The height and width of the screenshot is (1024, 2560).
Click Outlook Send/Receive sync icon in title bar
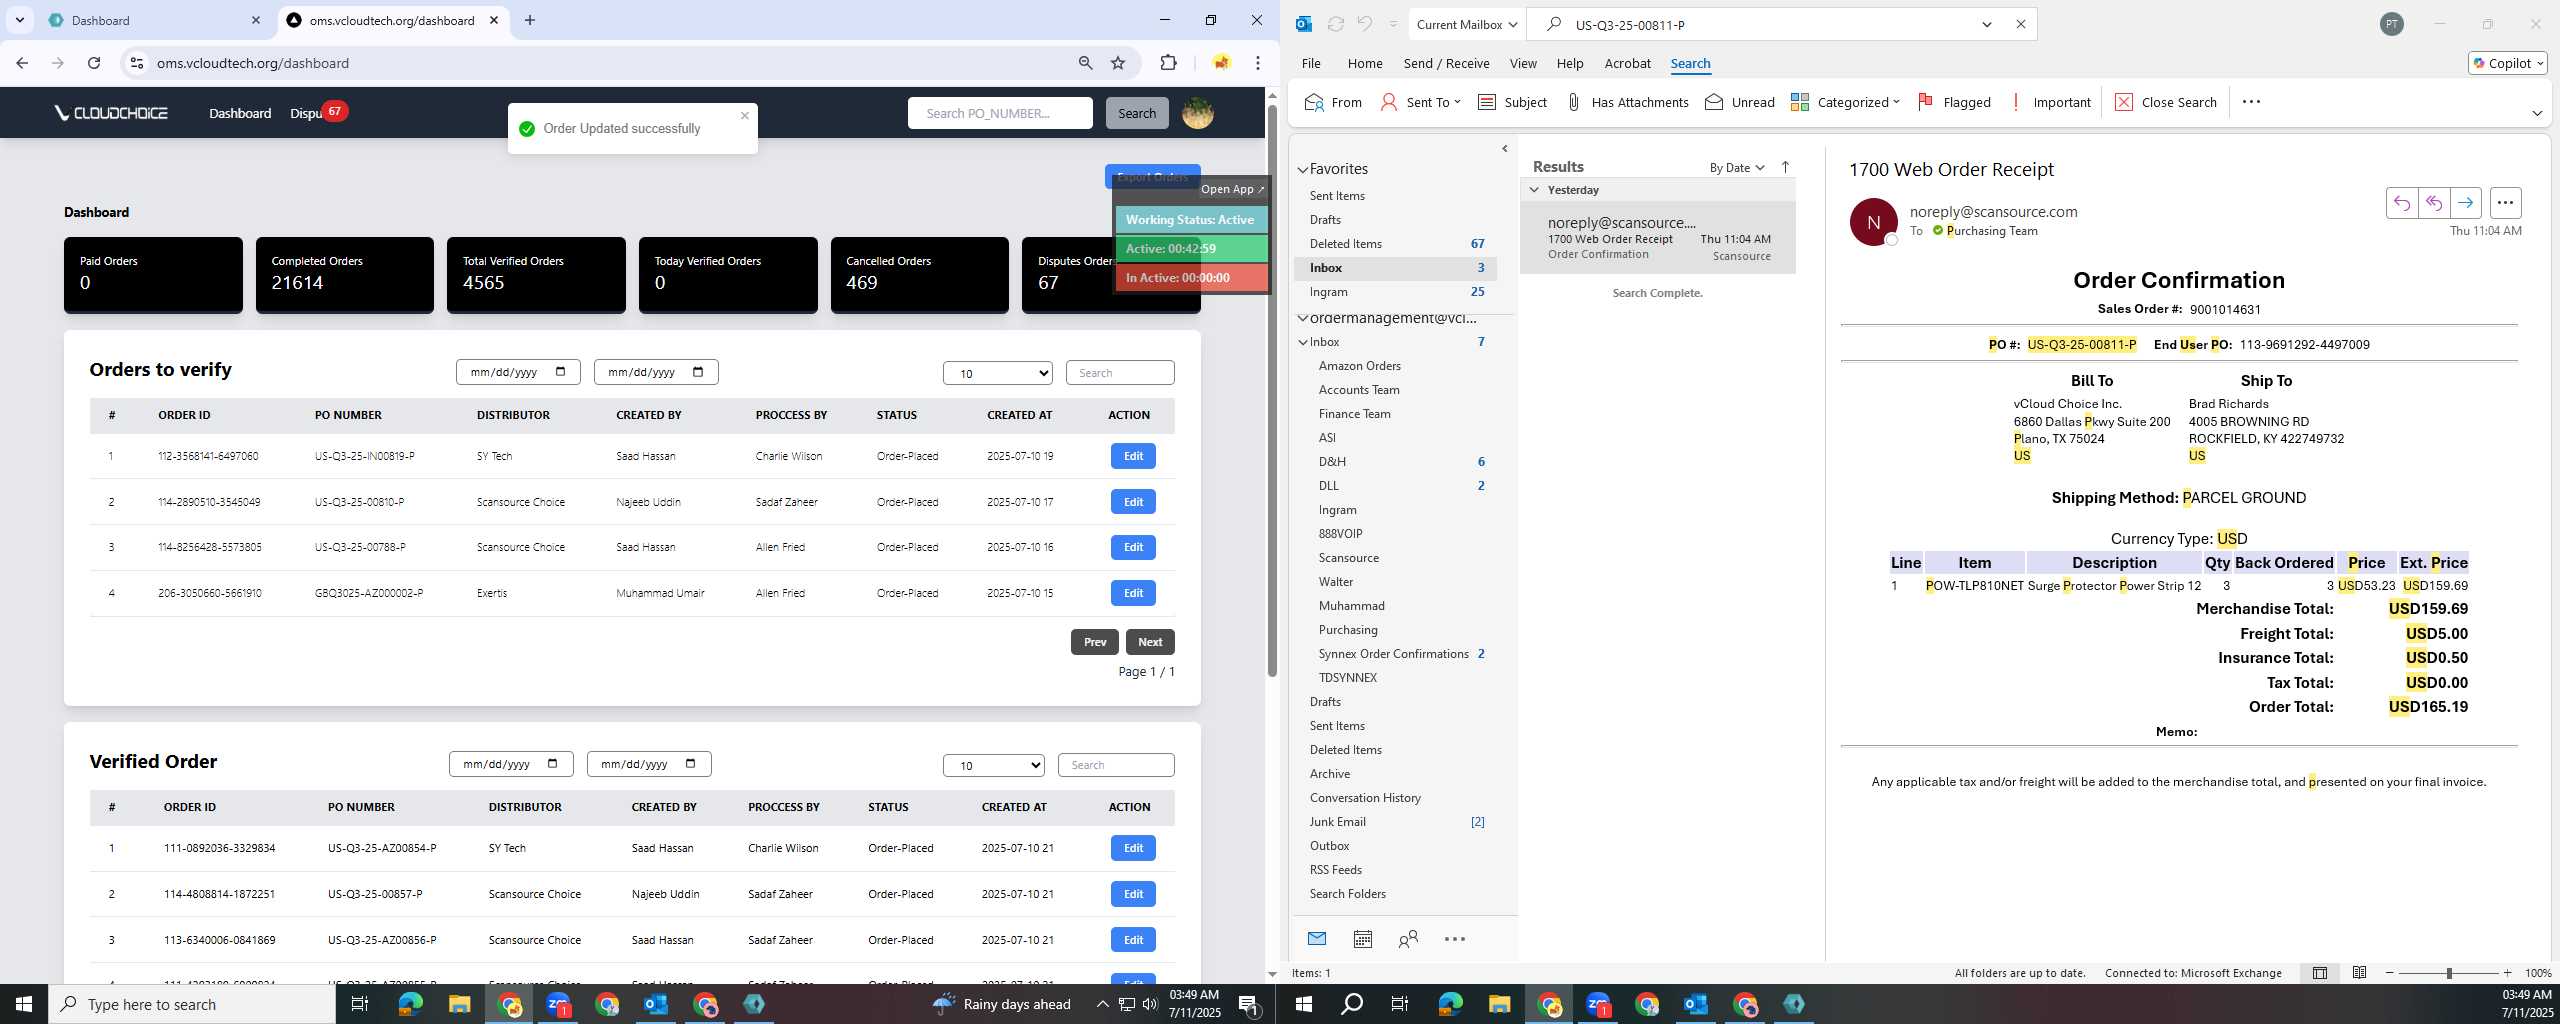click(1335, 24)
